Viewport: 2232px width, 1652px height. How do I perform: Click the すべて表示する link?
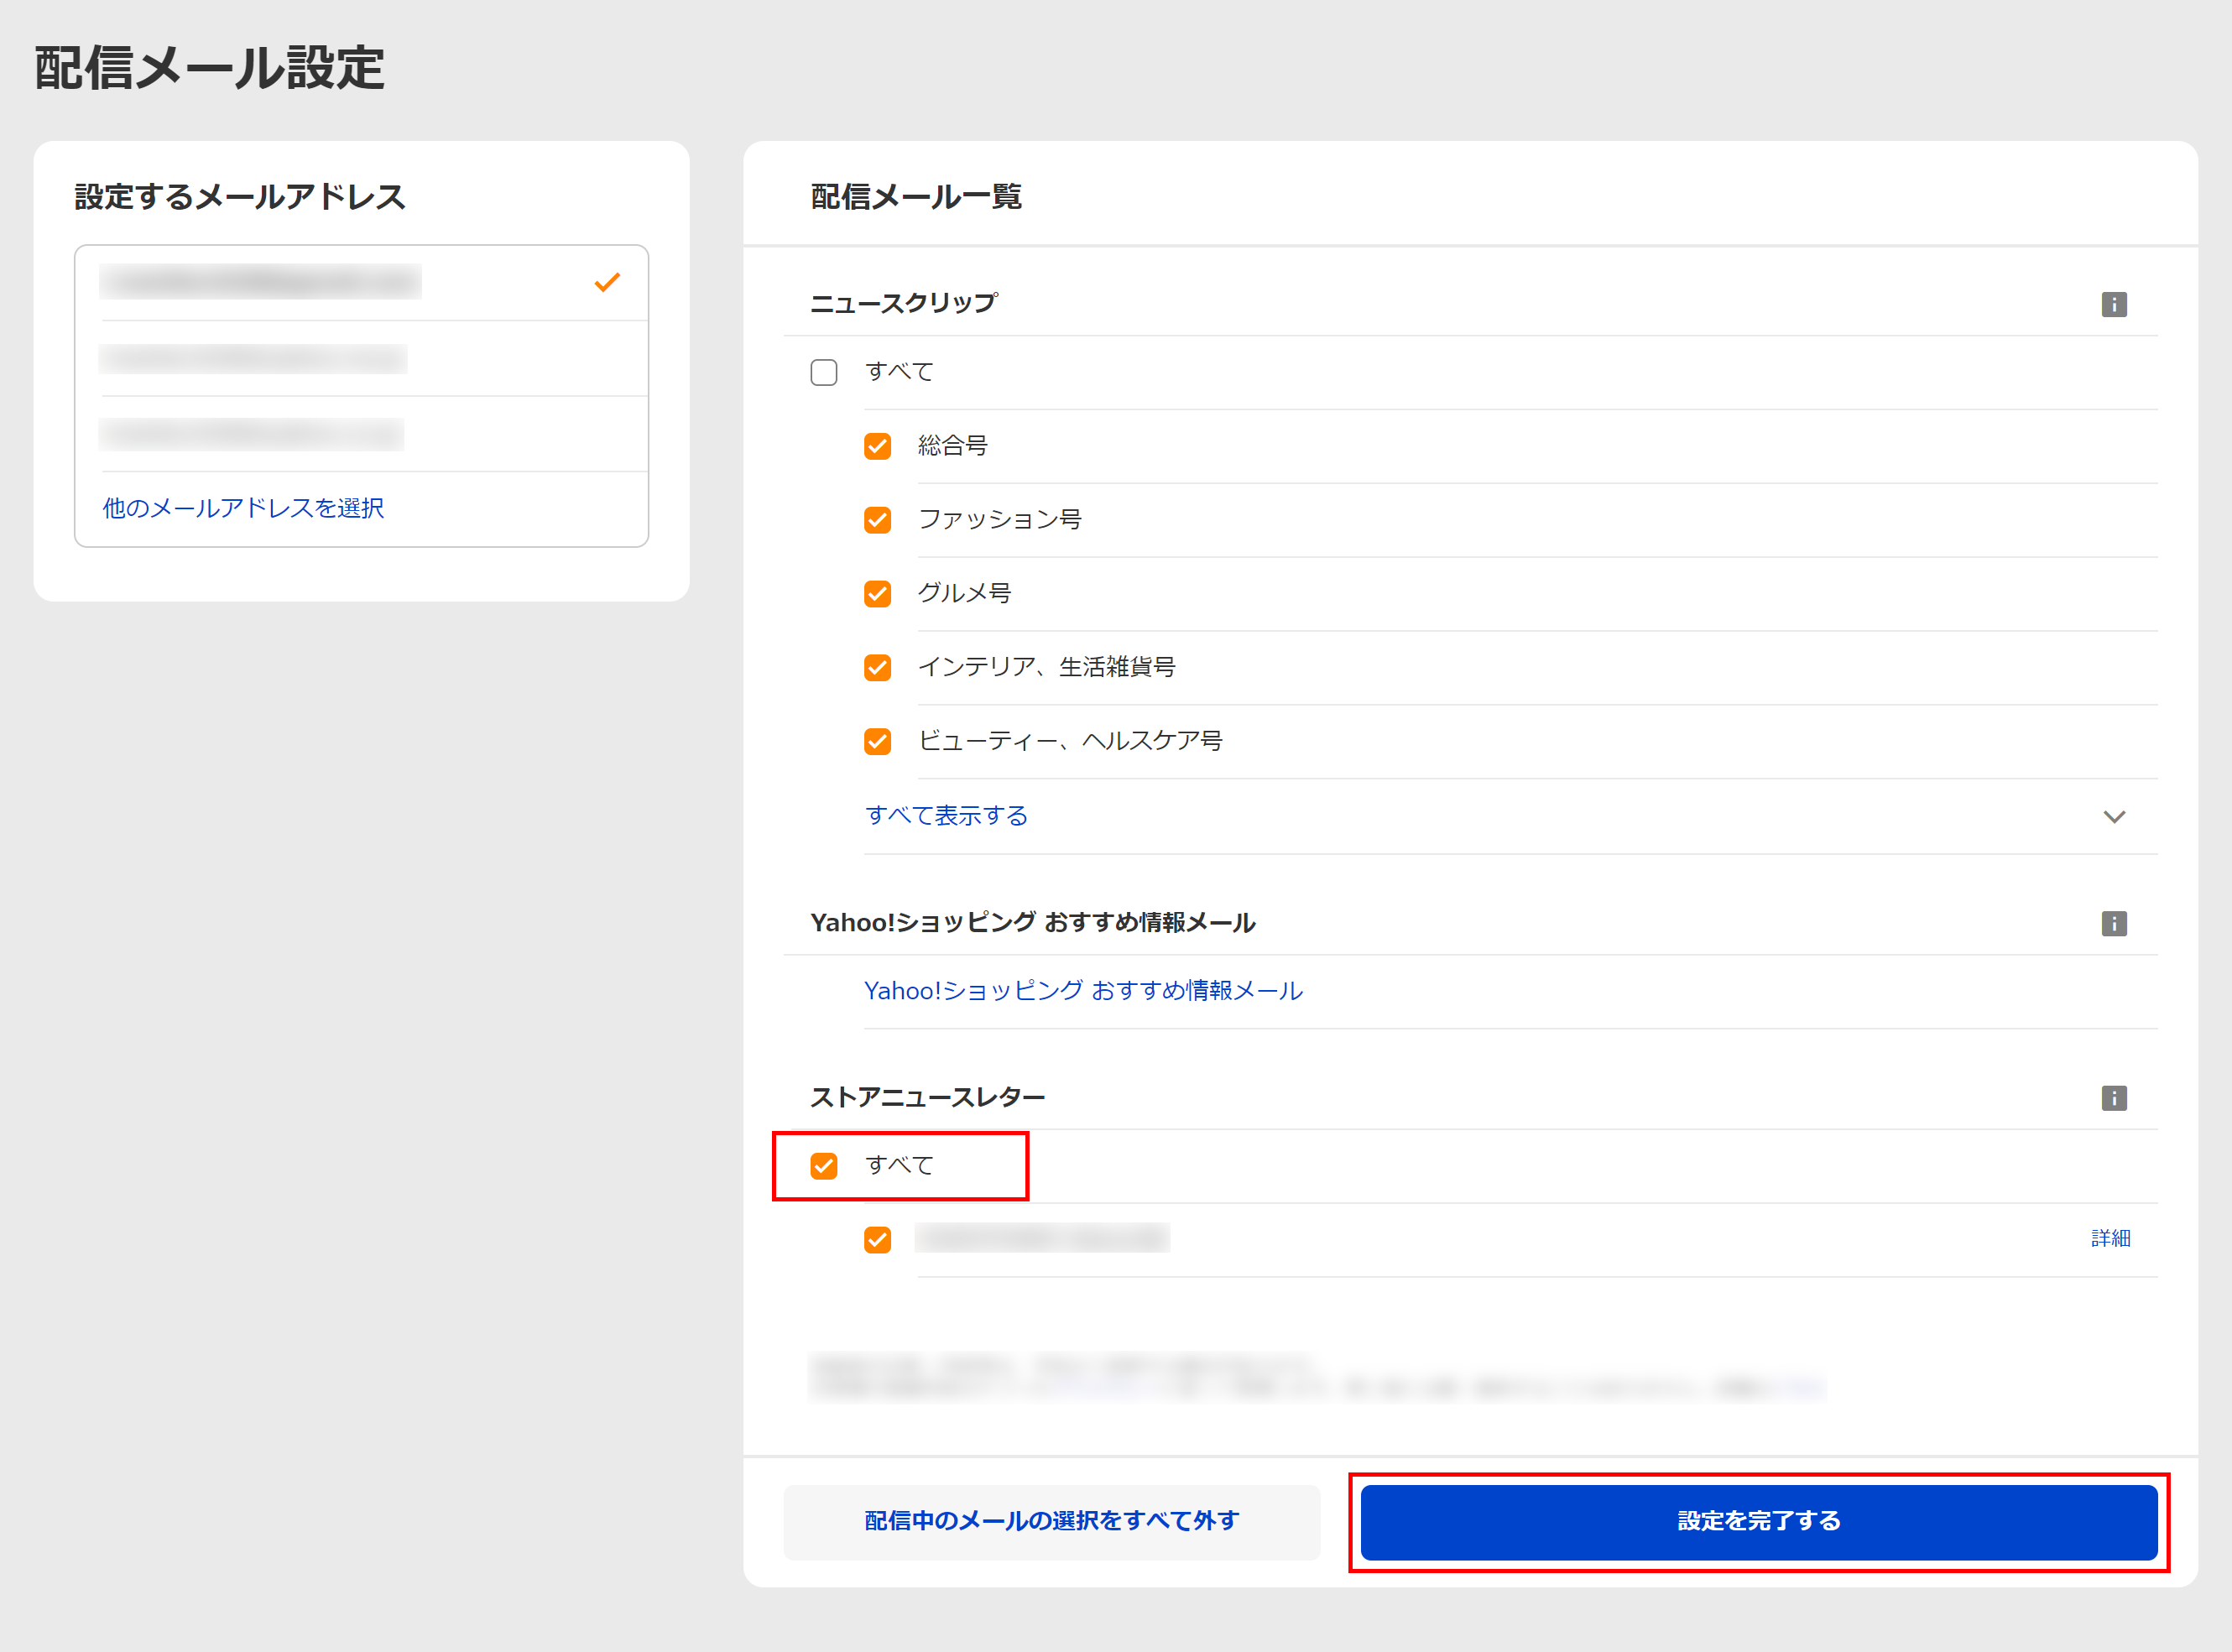coord(946,816)
